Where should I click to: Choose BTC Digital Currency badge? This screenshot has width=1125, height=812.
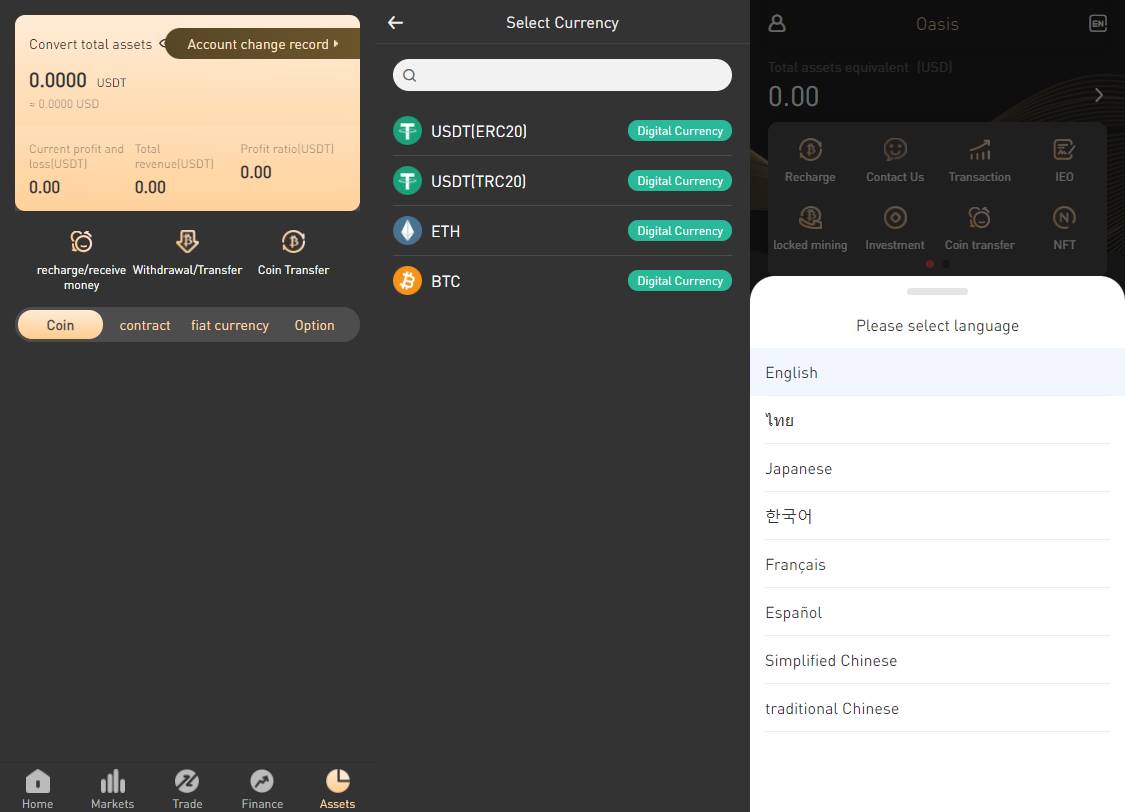(x=679, y=280)
